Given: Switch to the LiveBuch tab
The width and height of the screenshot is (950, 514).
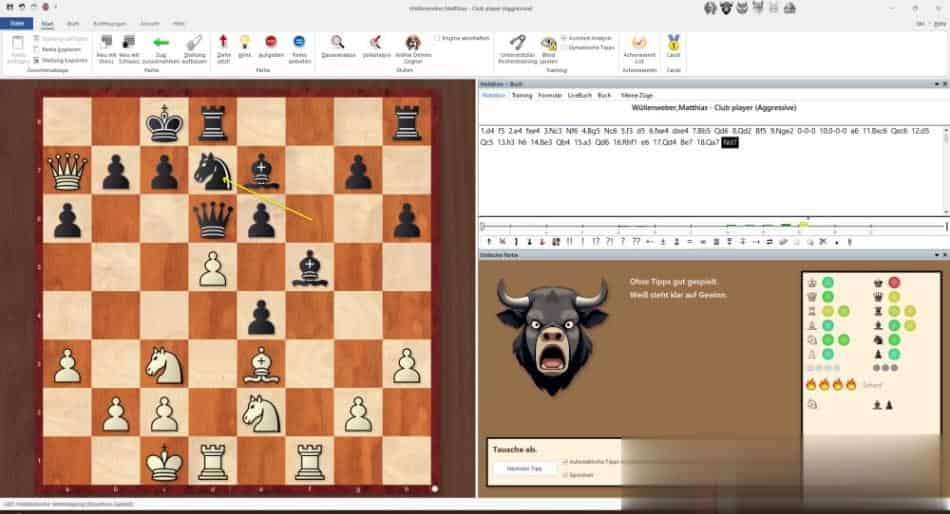Looking at the screenshot, I should [579, 96].
